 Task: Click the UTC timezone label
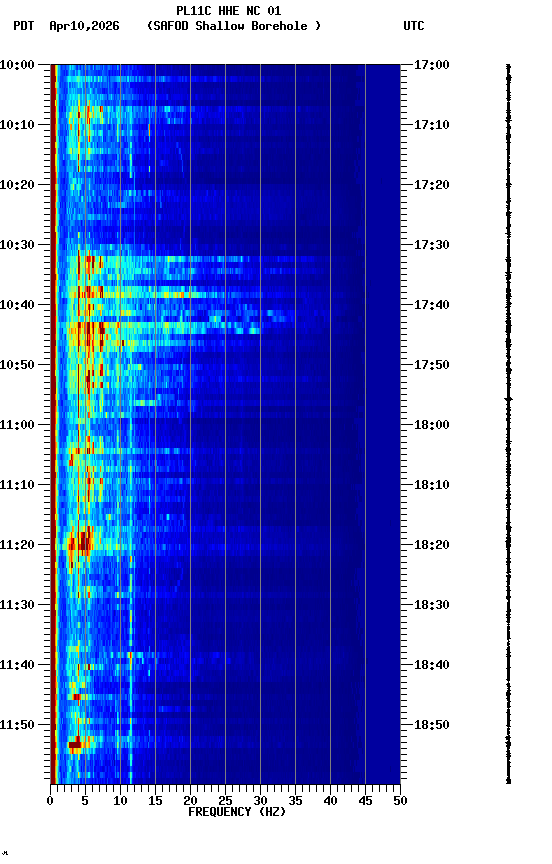coord(414,26)
